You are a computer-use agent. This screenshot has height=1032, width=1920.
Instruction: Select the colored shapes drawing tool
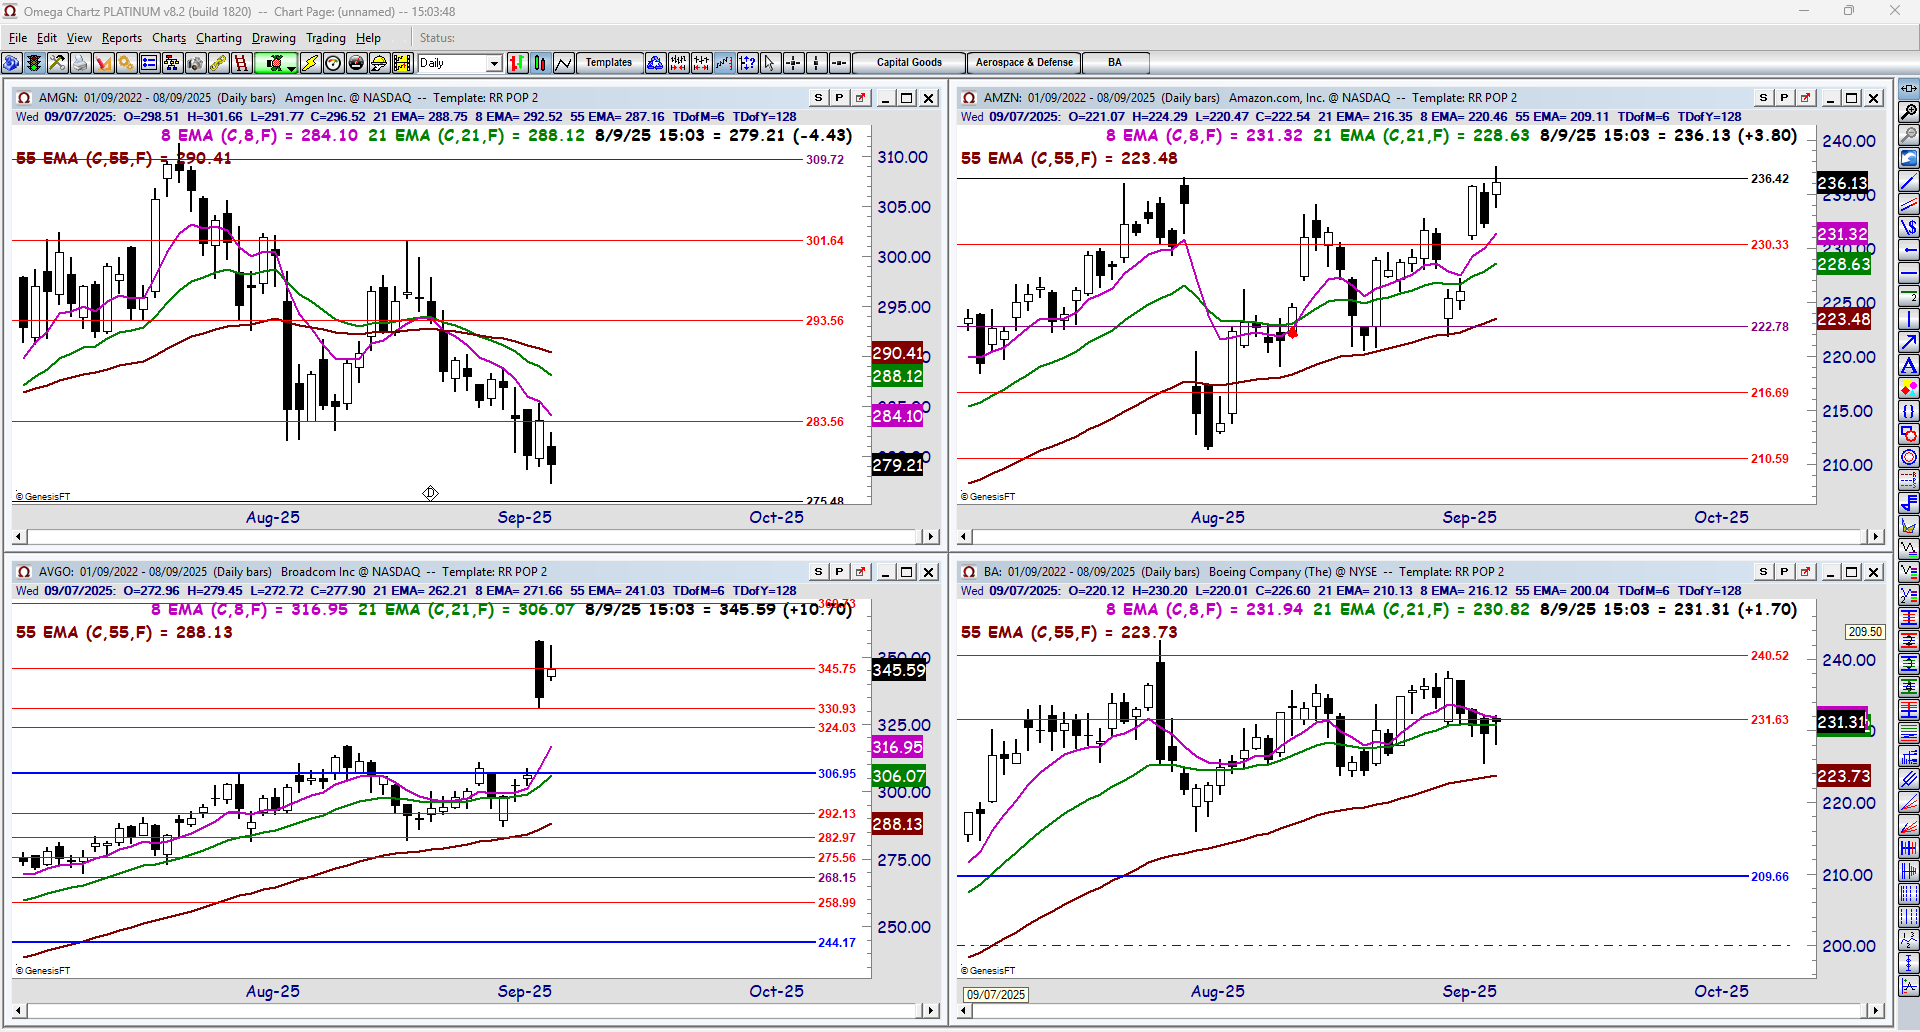[x=1909, y=389]
